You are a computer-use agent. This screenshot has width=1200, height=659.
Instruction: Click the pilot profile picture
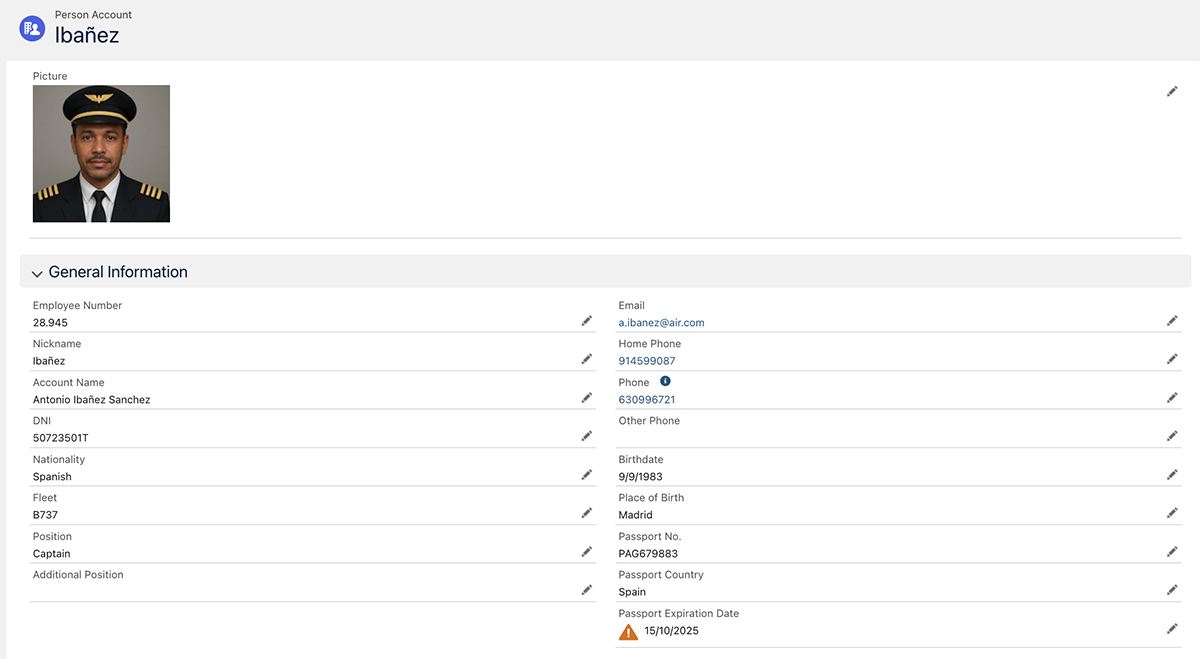tap(101, 153)
